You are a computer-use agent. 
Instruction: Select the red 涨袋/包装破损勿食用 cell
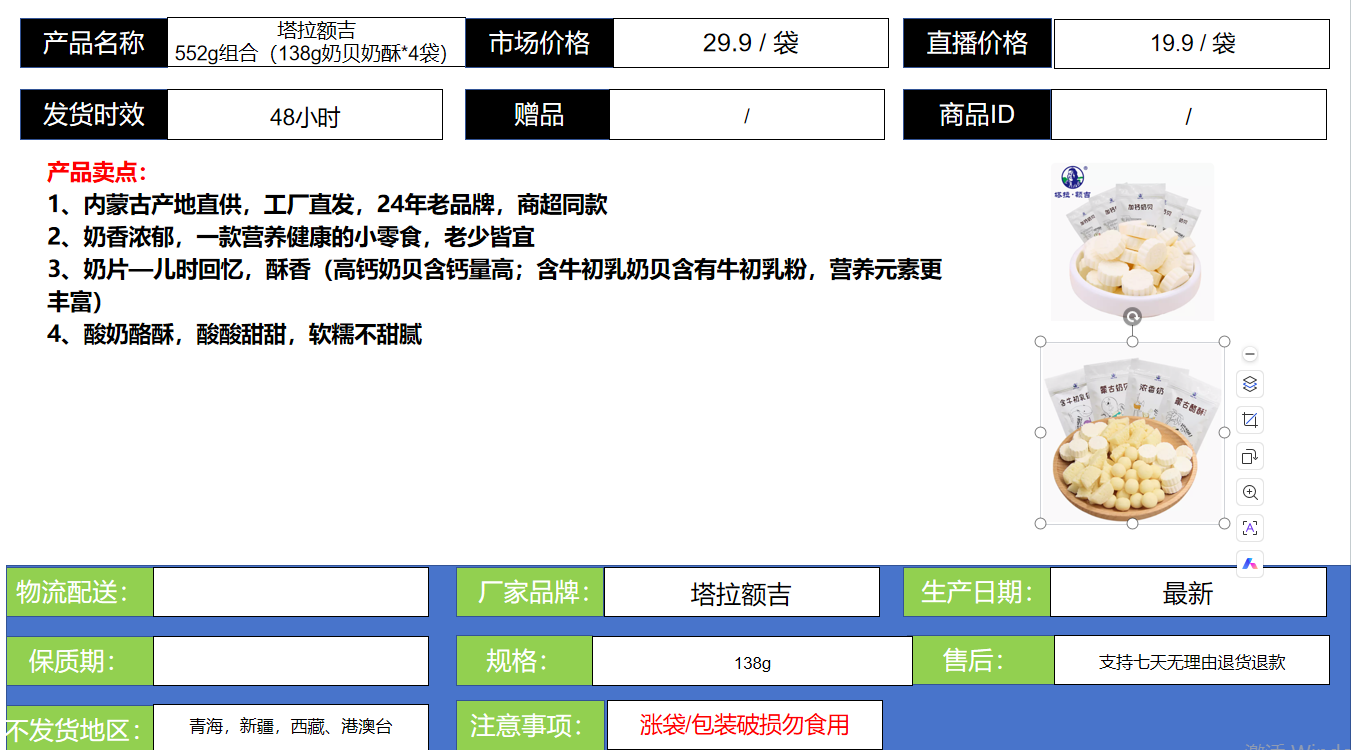pos(744,725)
